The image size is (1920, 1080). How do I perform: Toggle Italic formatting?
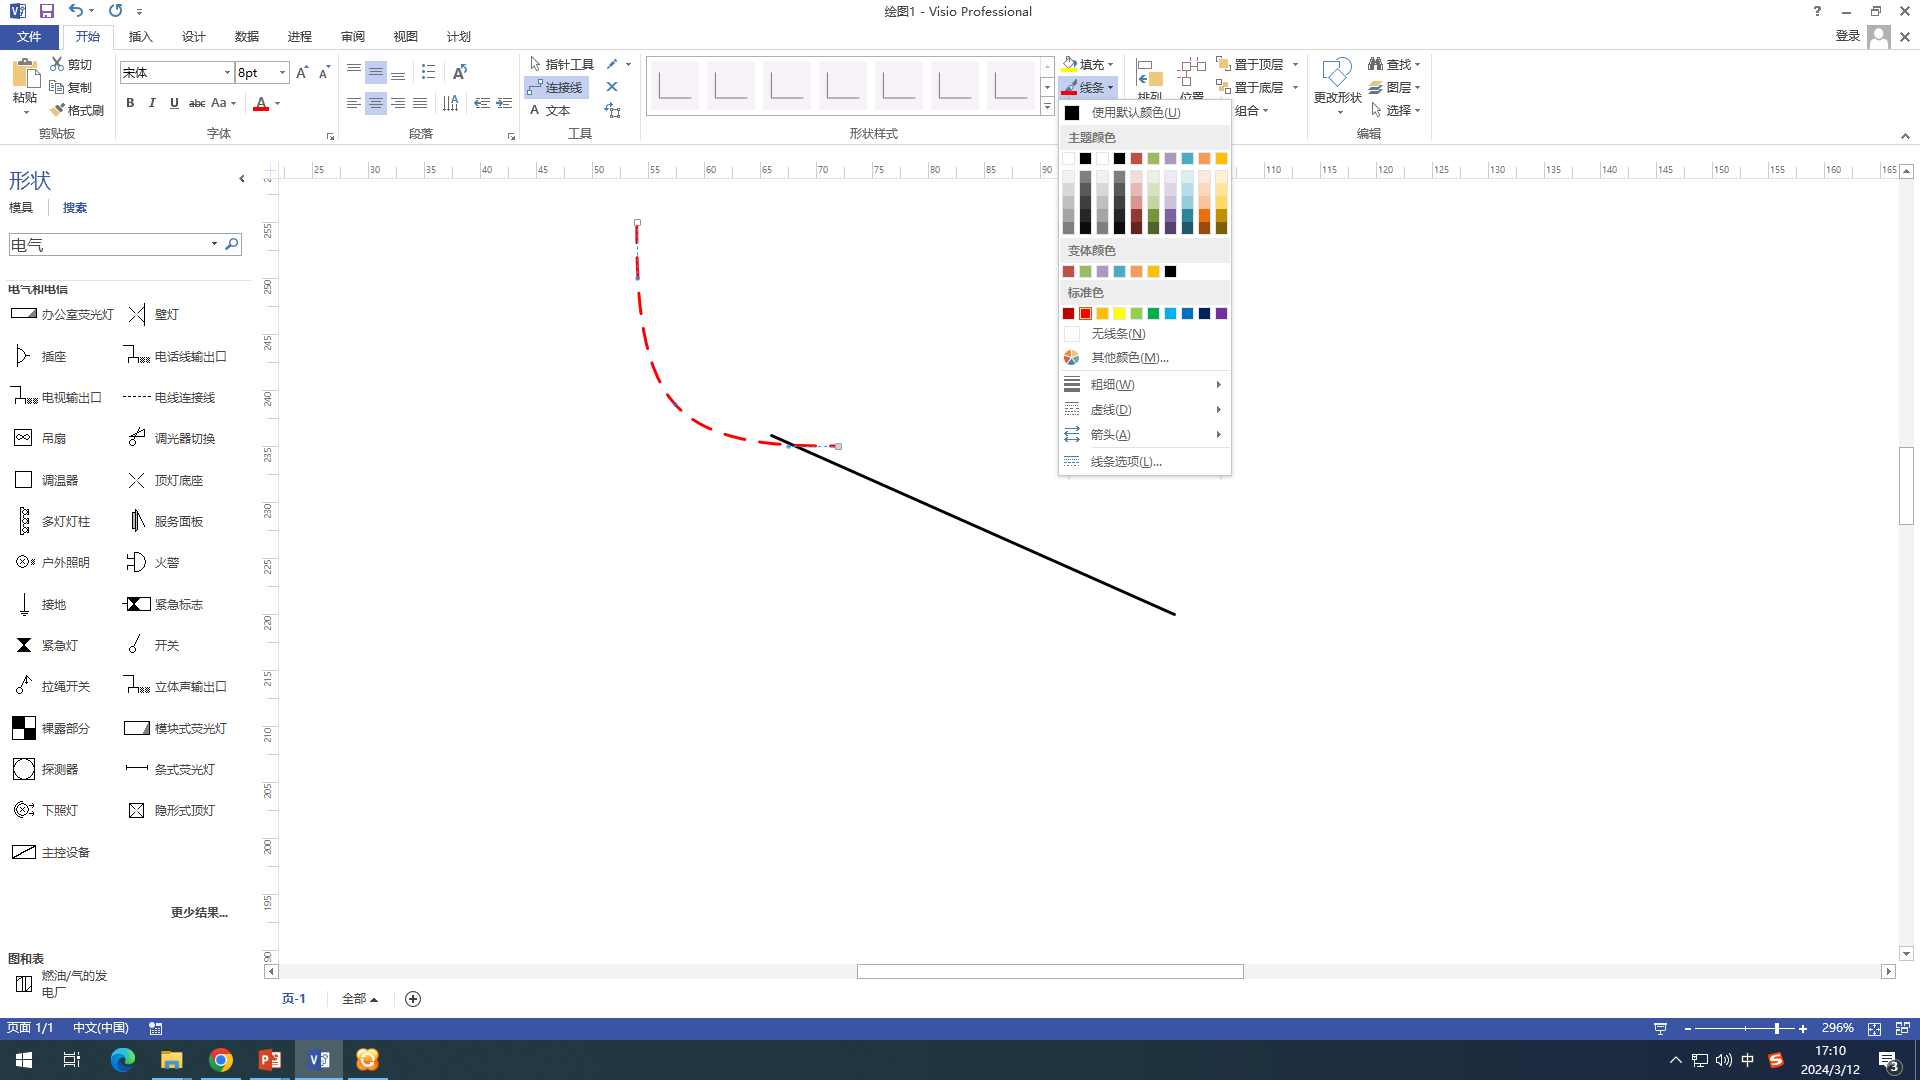coord(152,103)
